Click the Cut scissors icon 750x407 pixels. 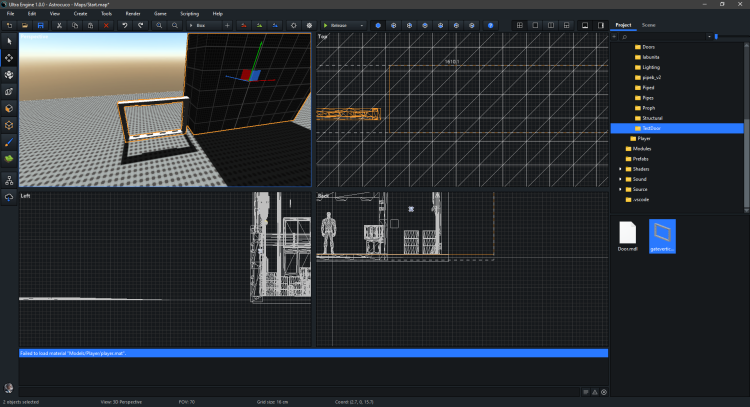57,24
